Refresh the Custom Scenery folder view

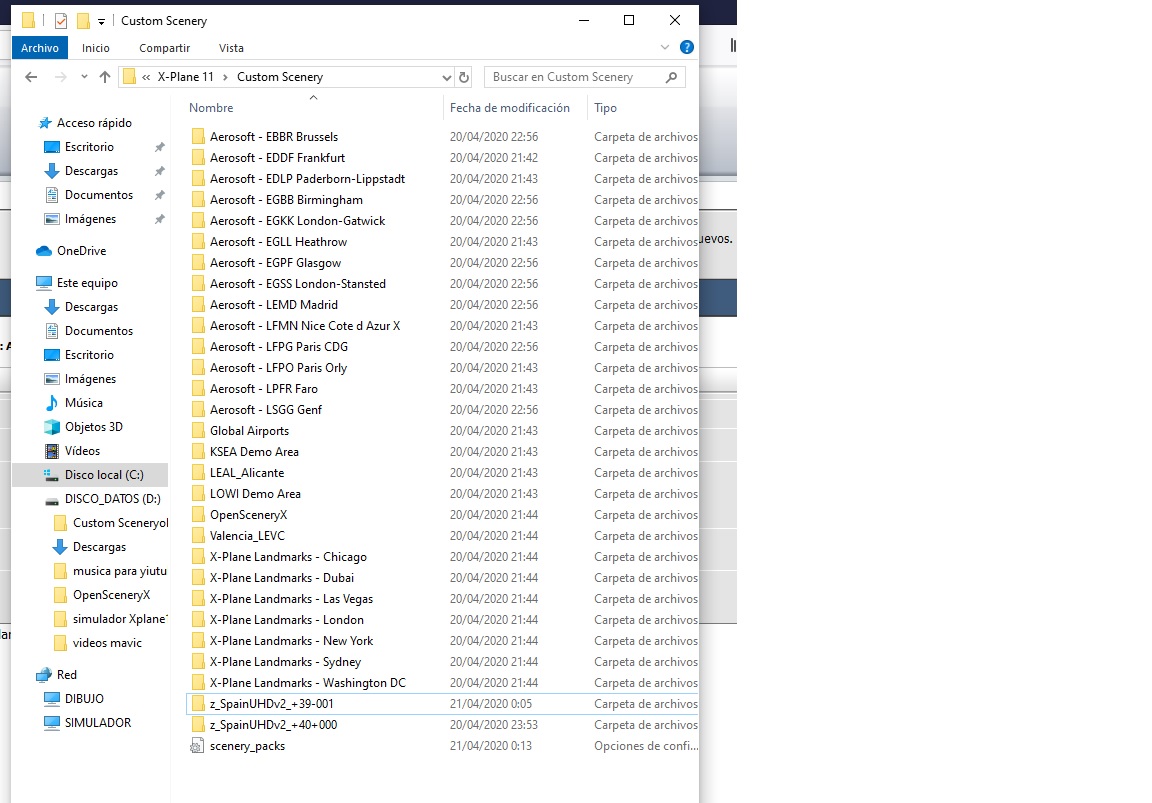point(464,77)
